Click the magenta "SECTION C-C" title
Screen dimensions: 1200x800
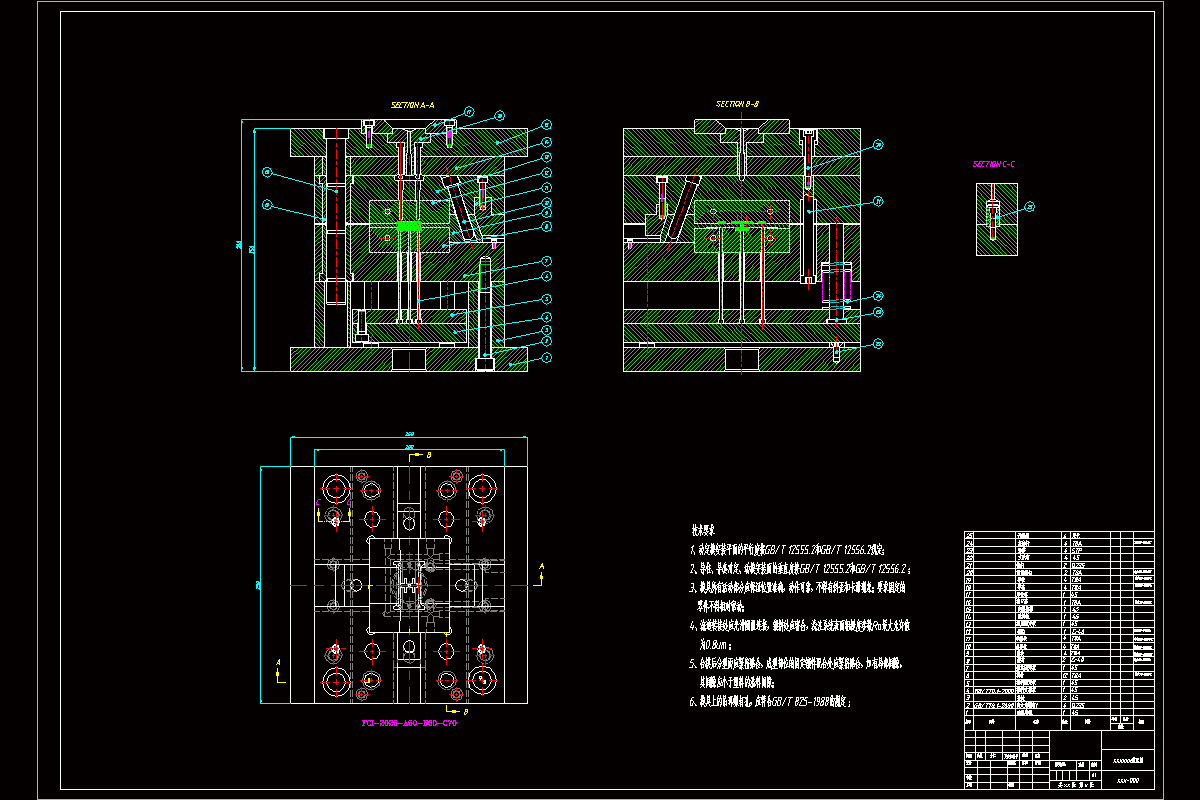pos(995,164)
